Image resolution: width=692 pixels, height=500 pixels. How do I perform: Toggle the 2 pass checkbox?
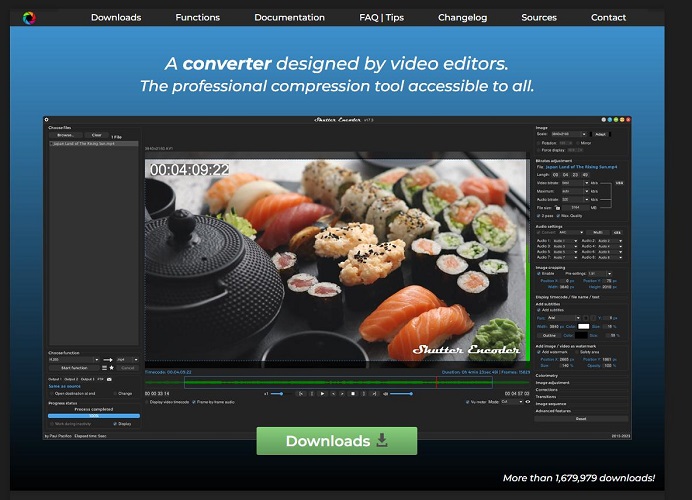click(538, 216)
